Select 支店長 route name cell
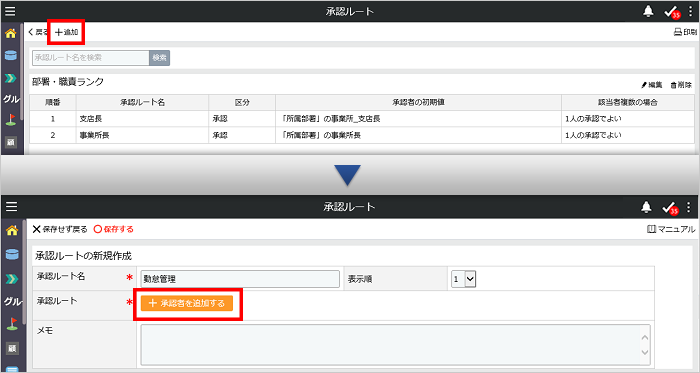 [x=142, y=119]
